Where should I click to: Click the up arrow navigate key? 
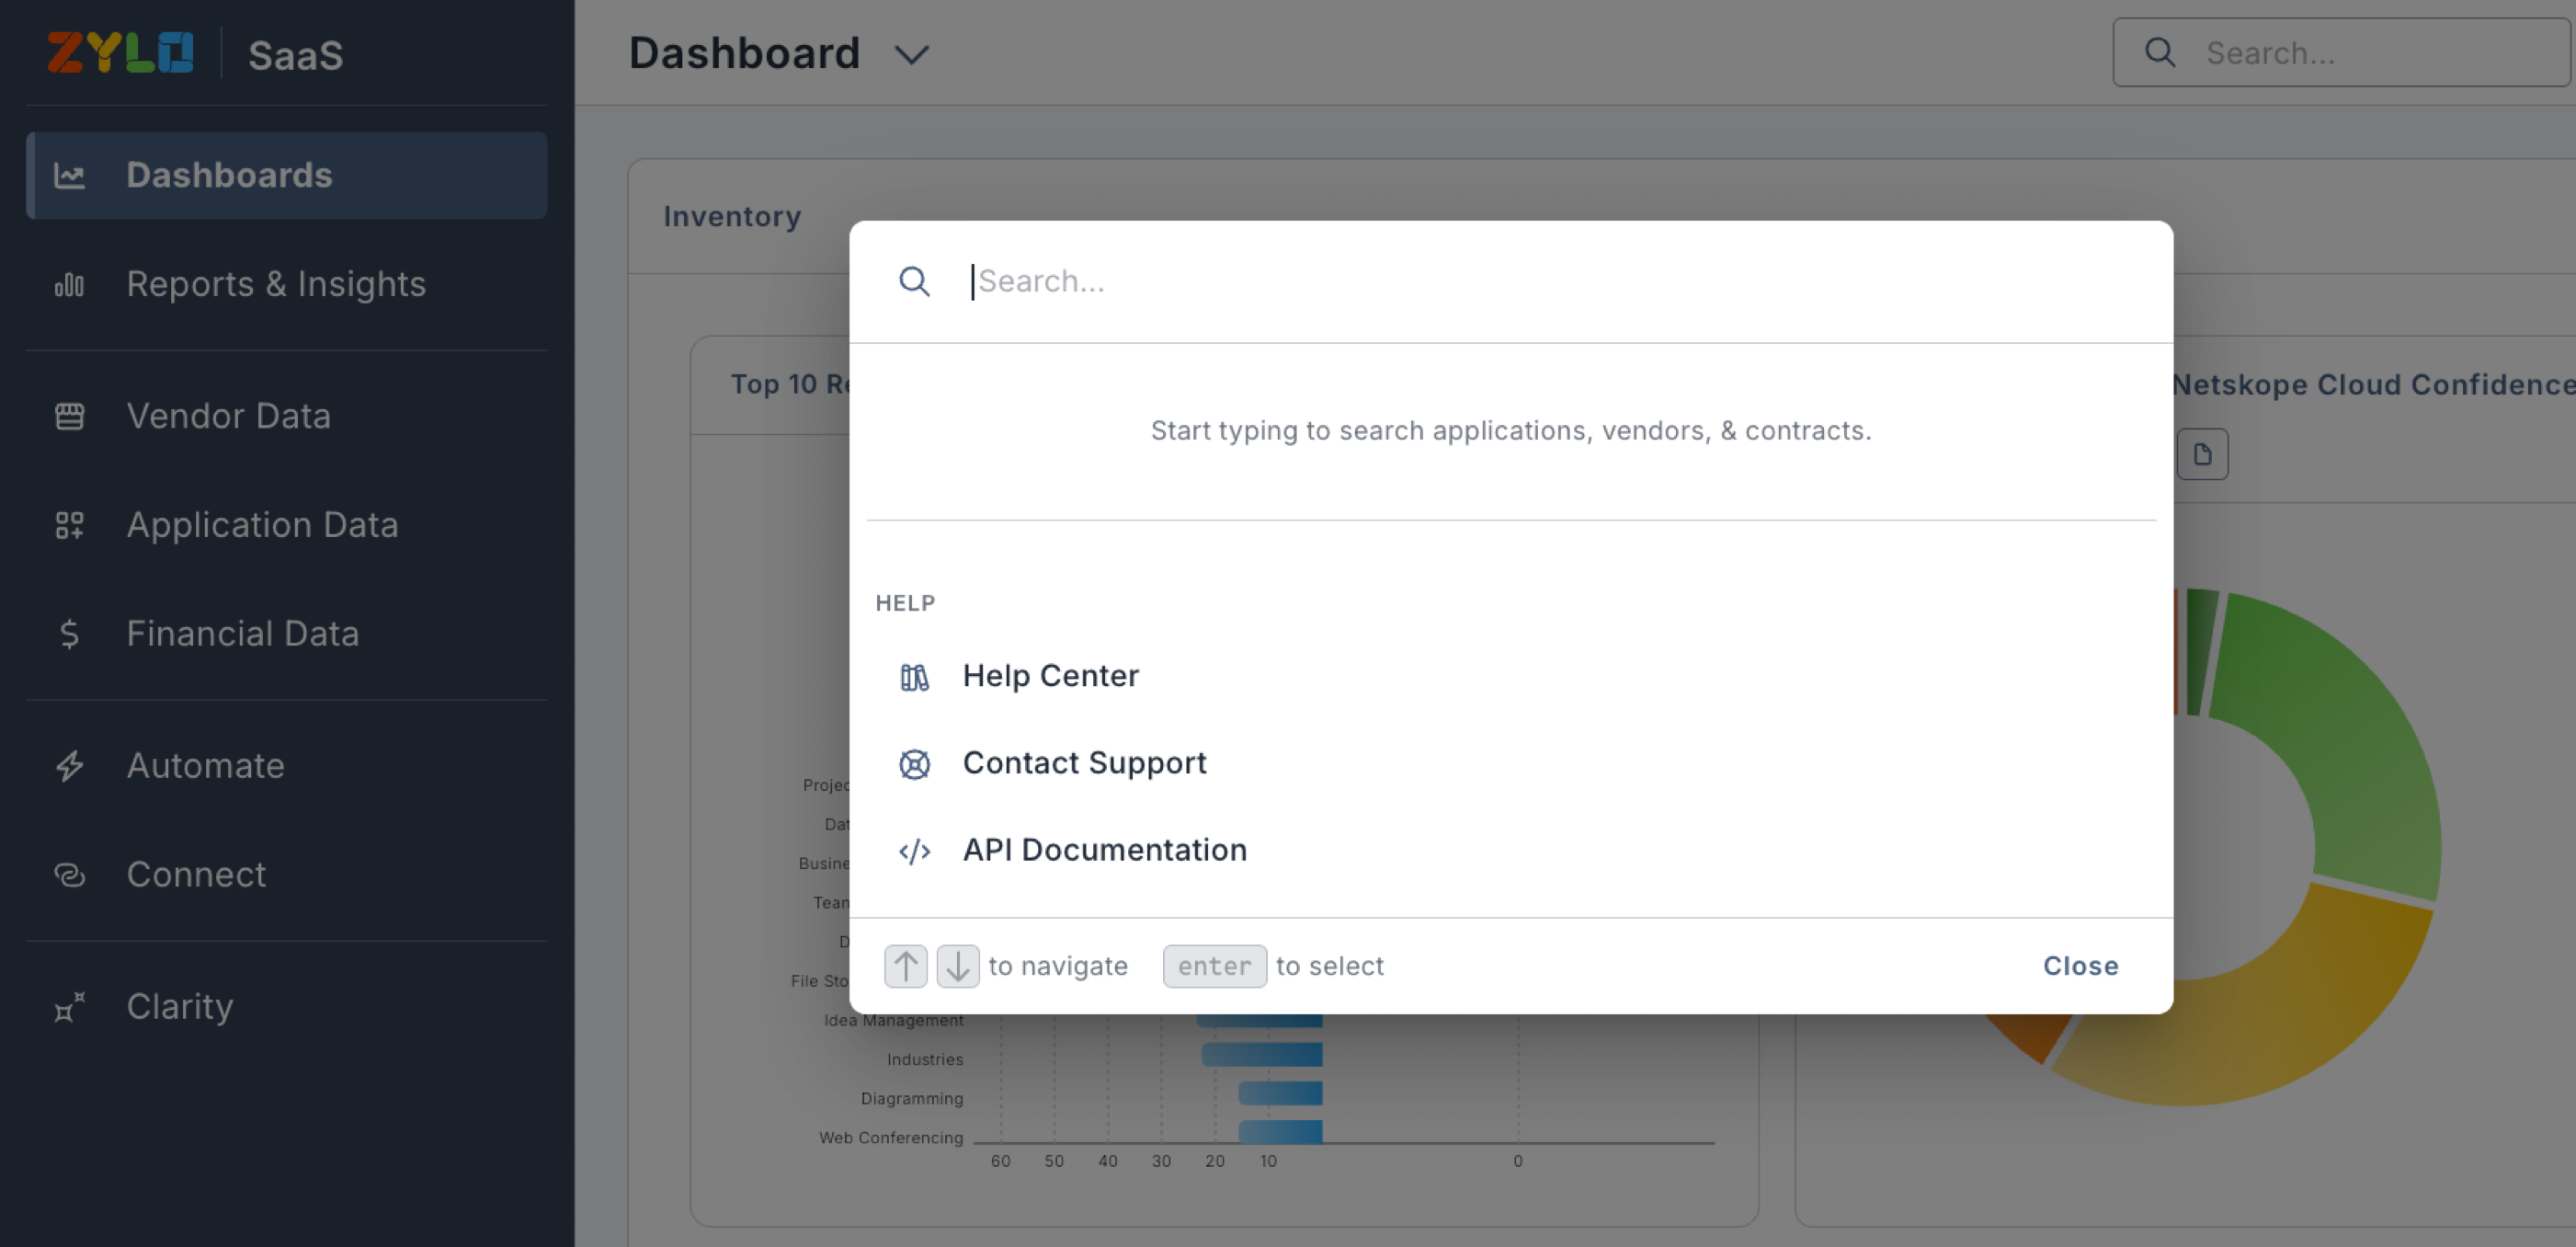tap(906, 966)
